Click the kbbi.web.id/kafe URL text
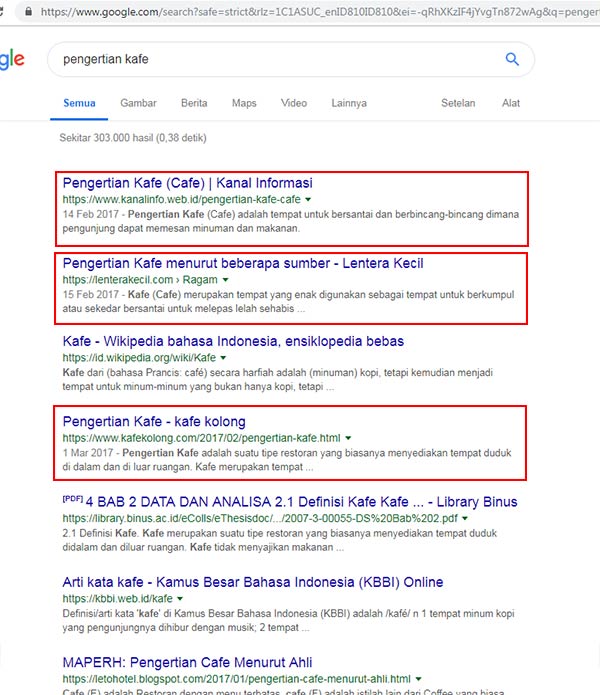The height and width of the screenshot is (695, 600). coord(117,598)
